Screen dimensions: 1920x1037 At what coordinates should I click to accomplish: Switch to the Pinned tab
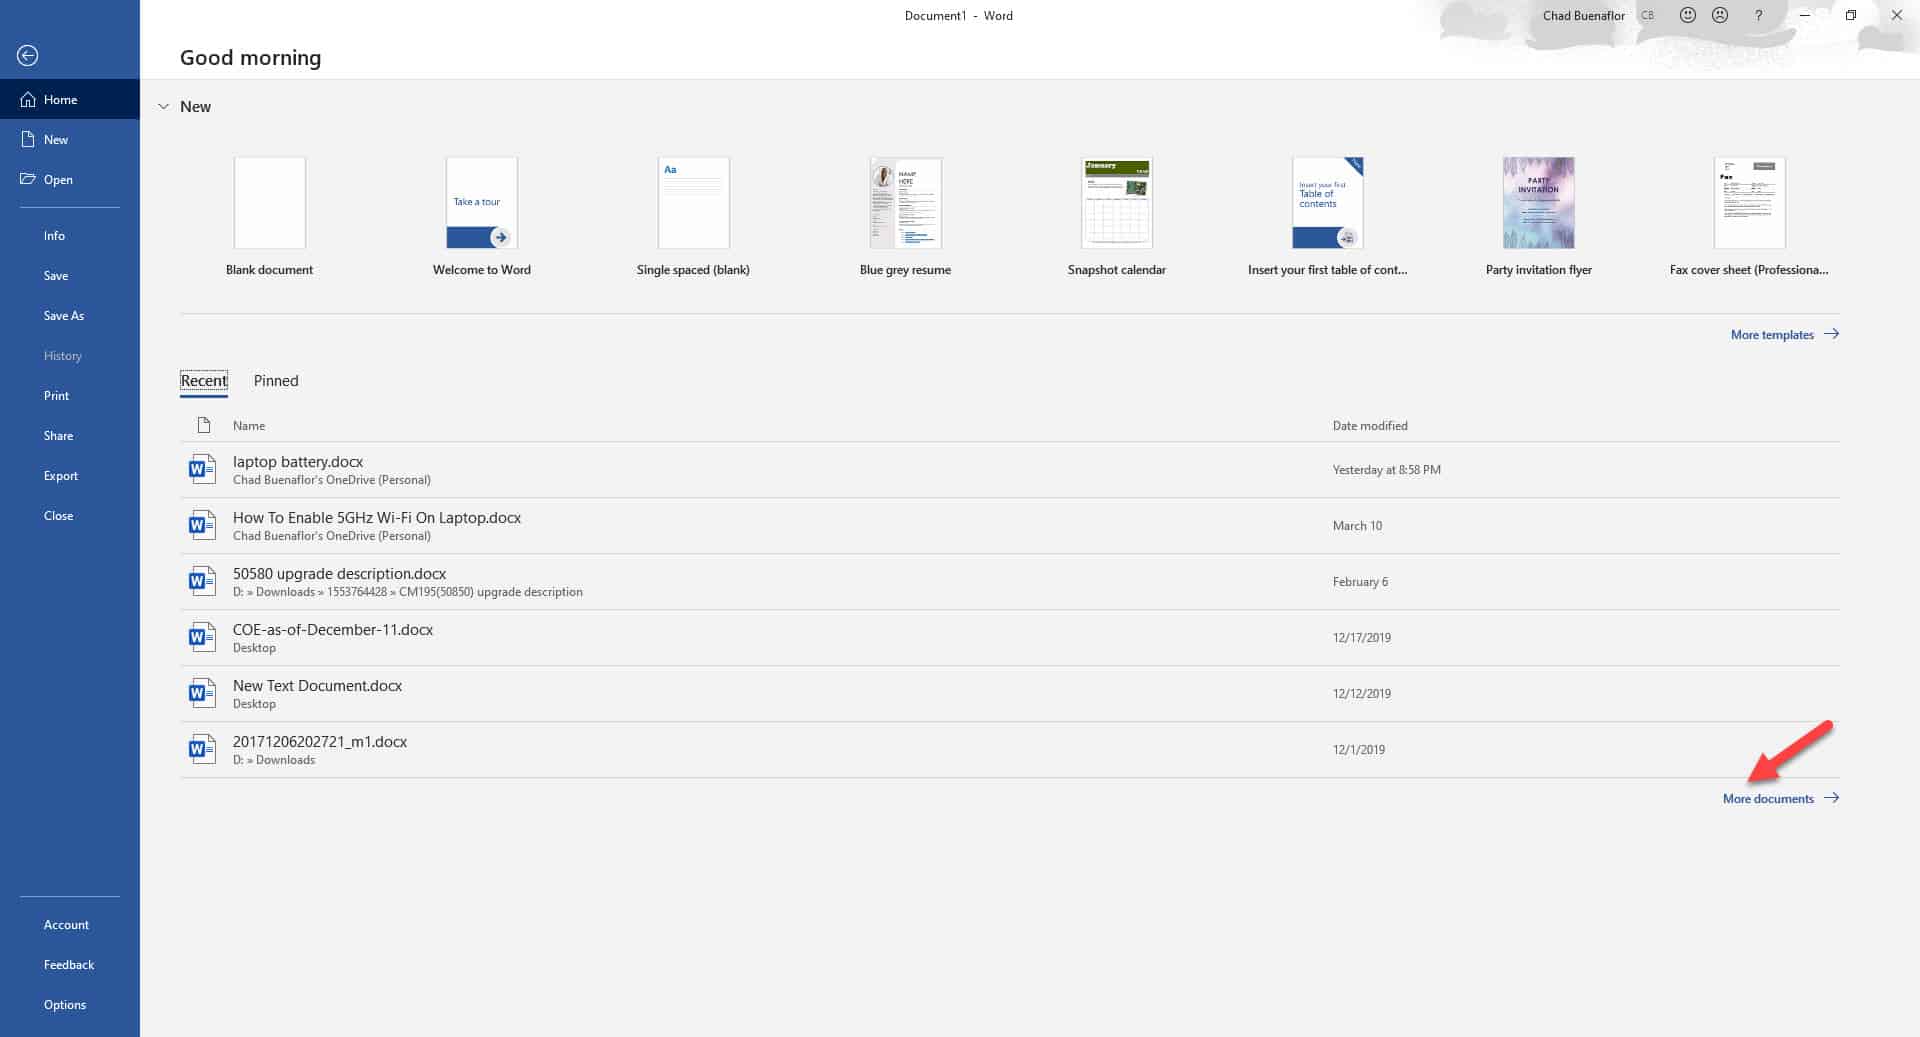tap(276, 380)
